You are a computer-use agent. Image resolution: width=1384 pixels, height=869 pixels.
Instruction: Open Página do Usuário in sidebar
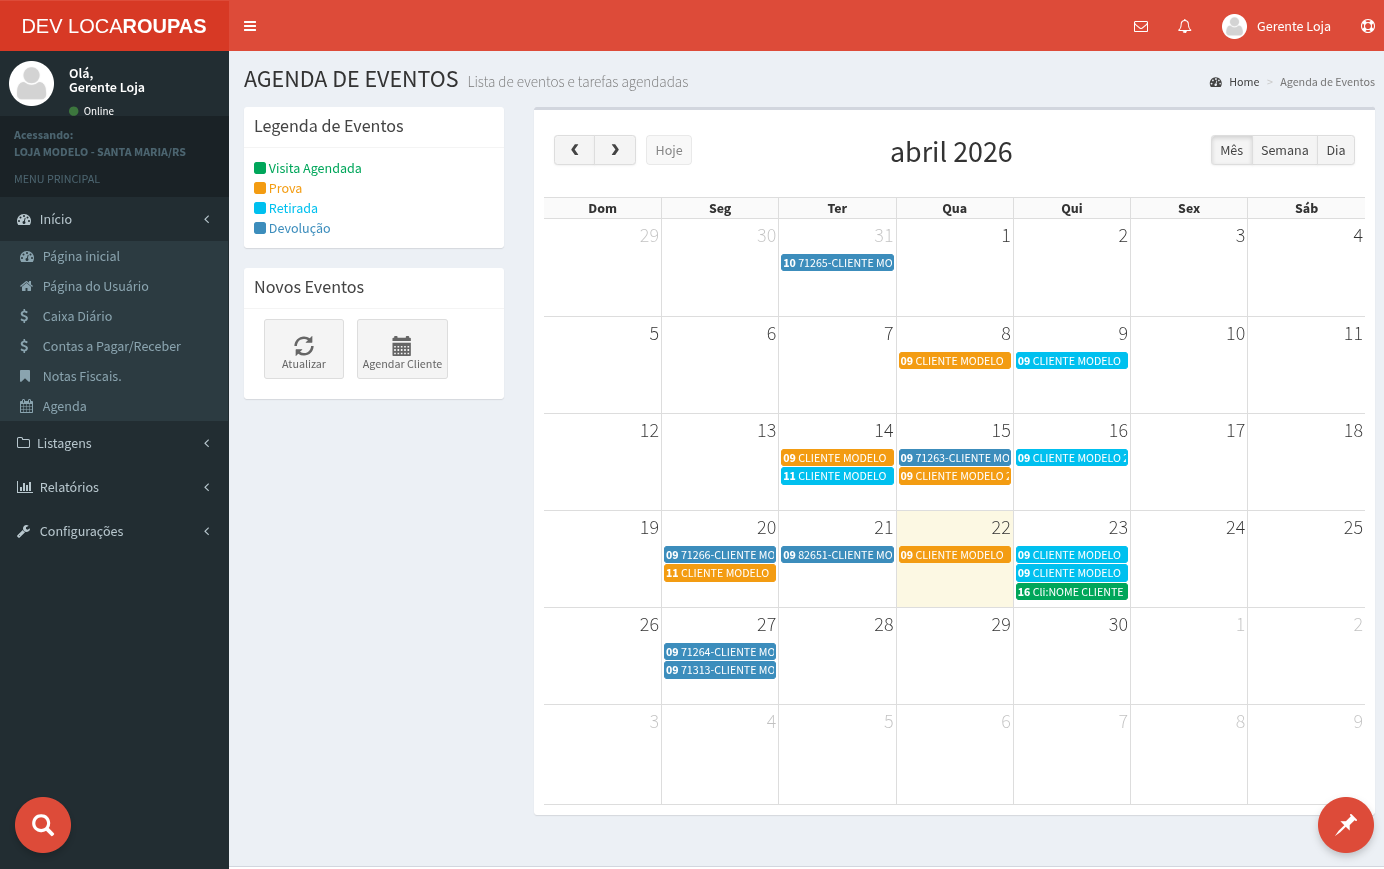click(x=114, y=286)
